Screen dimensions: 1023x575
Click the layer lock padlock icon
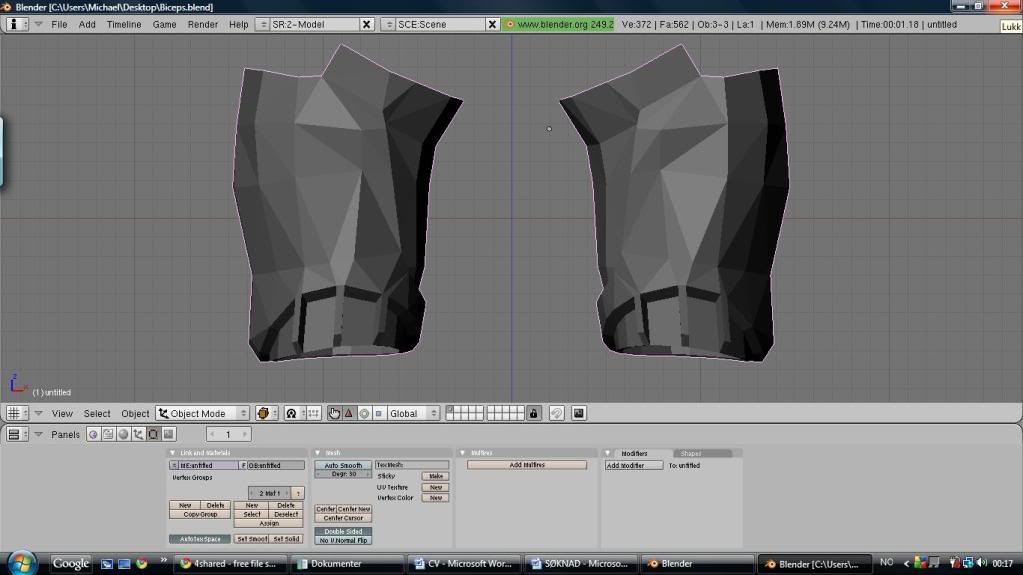(534, 413)
